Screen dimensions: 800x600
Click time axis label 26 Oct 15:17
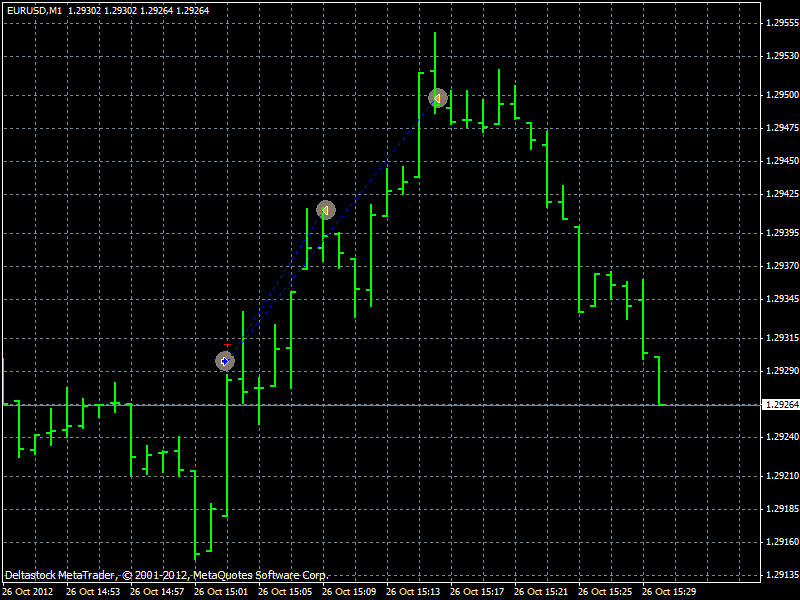[x=477, y=592]
